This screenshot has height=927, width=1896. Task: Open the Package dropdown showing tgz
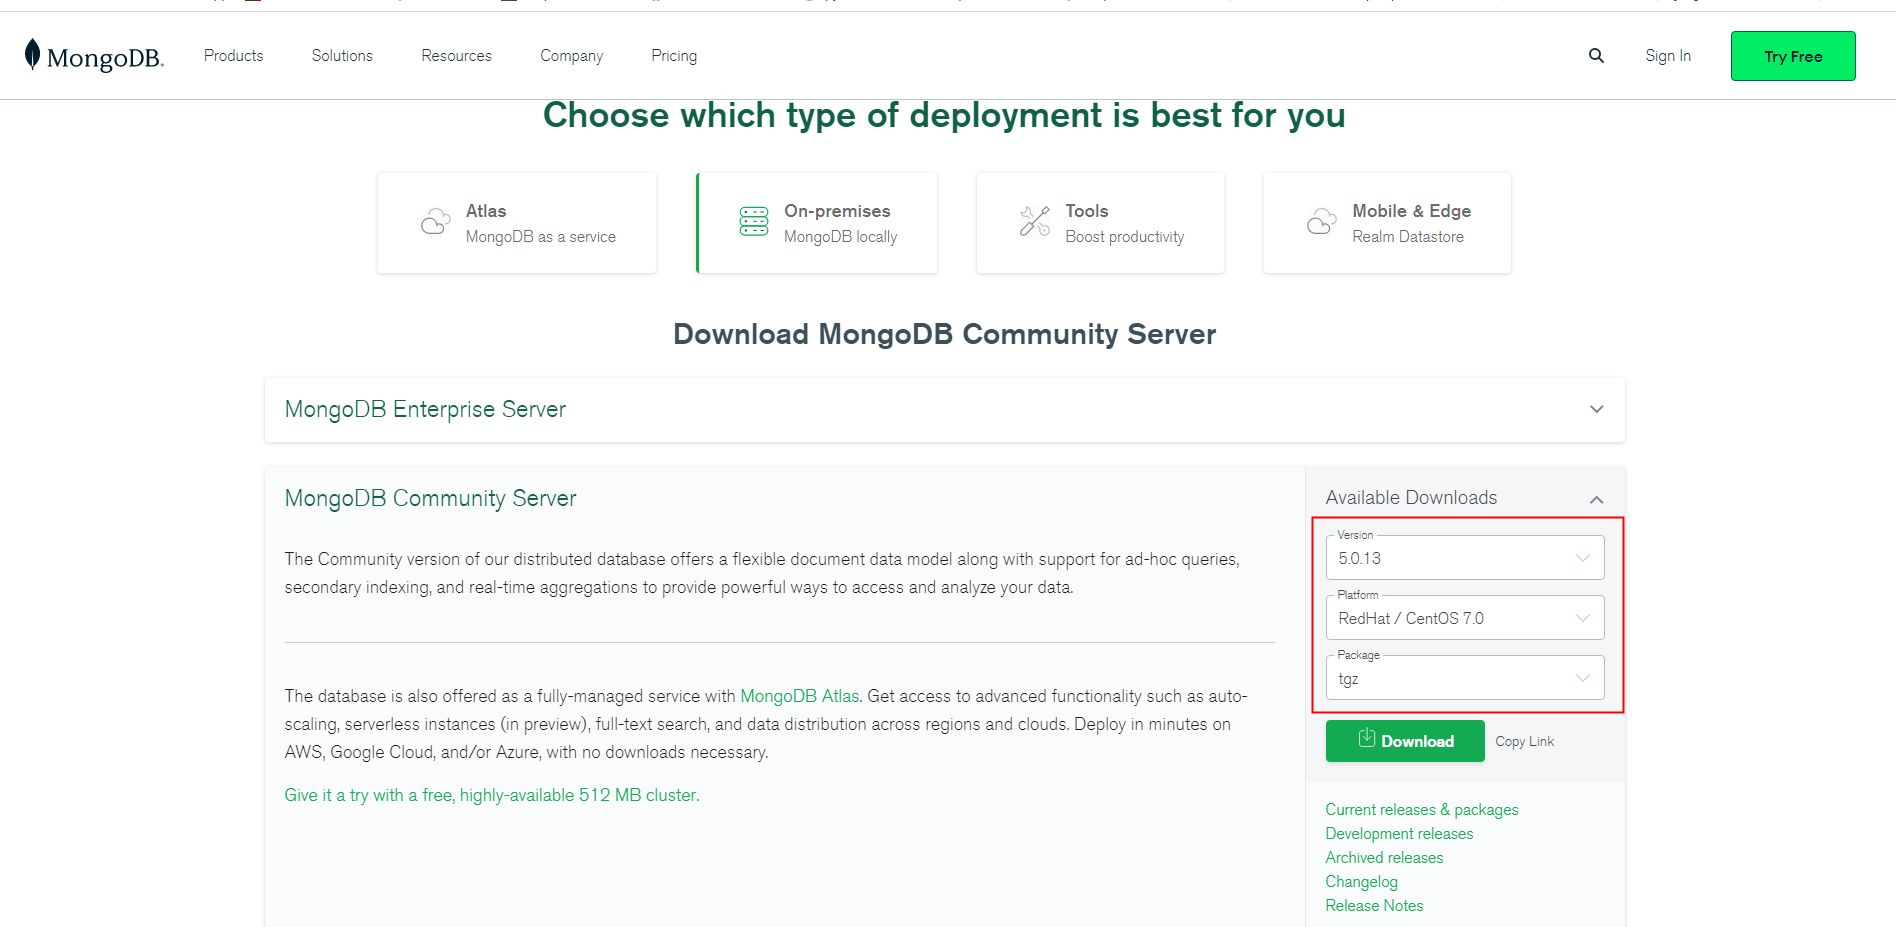point(1465,678)
